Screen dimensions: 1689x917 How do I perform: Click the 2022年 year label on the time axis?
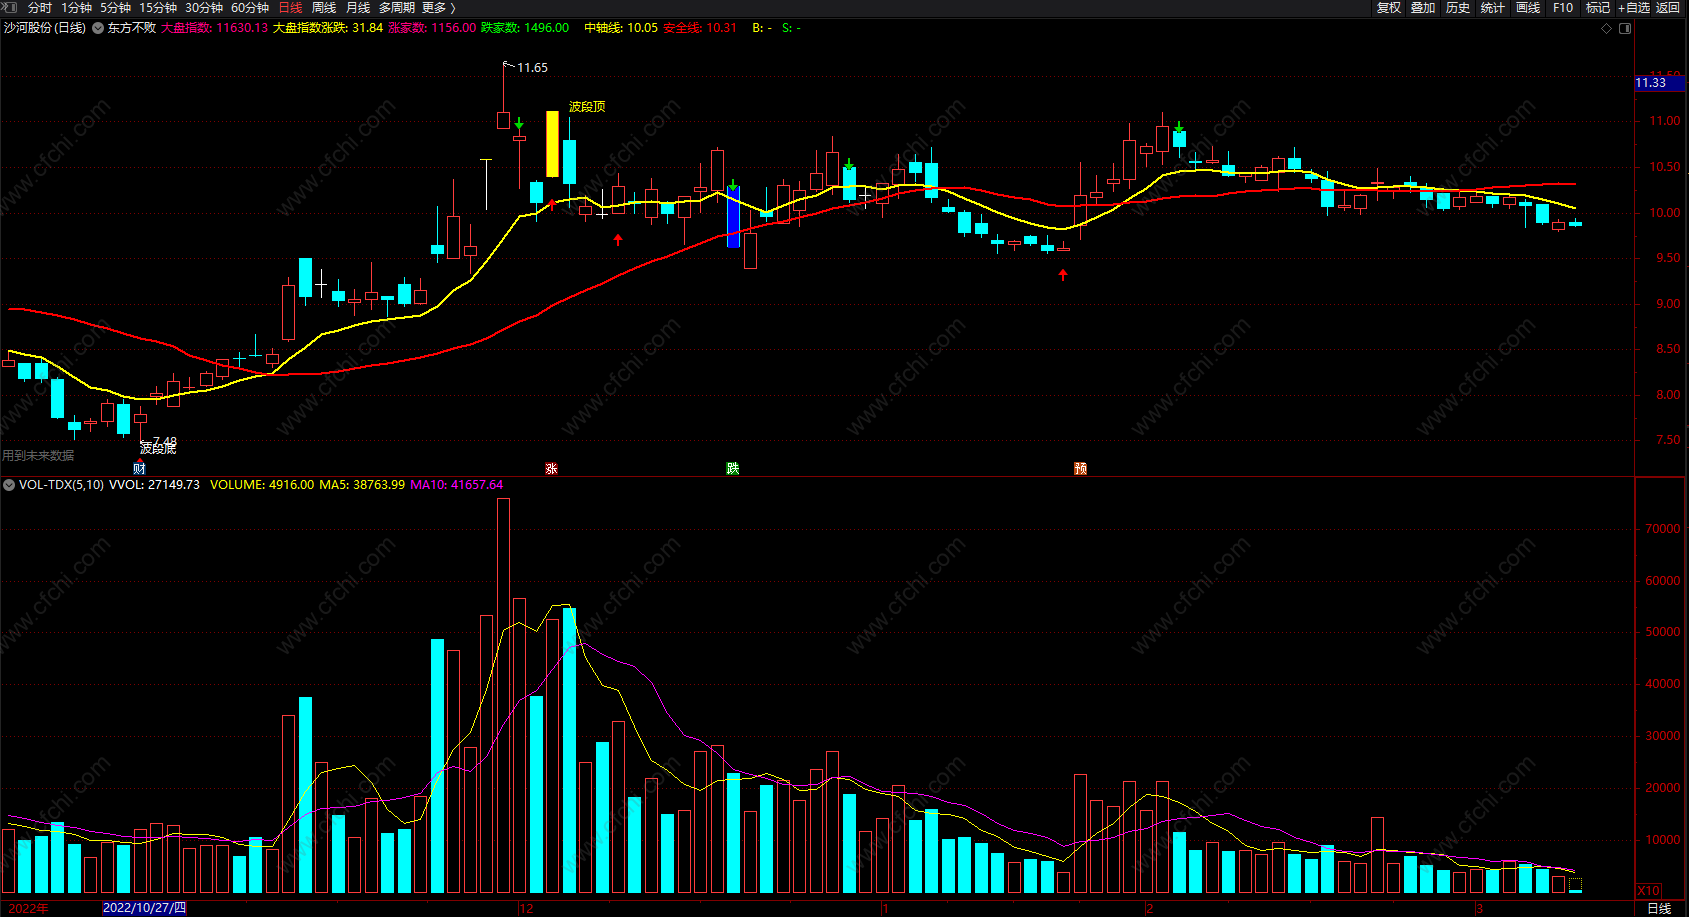[29, 908]
